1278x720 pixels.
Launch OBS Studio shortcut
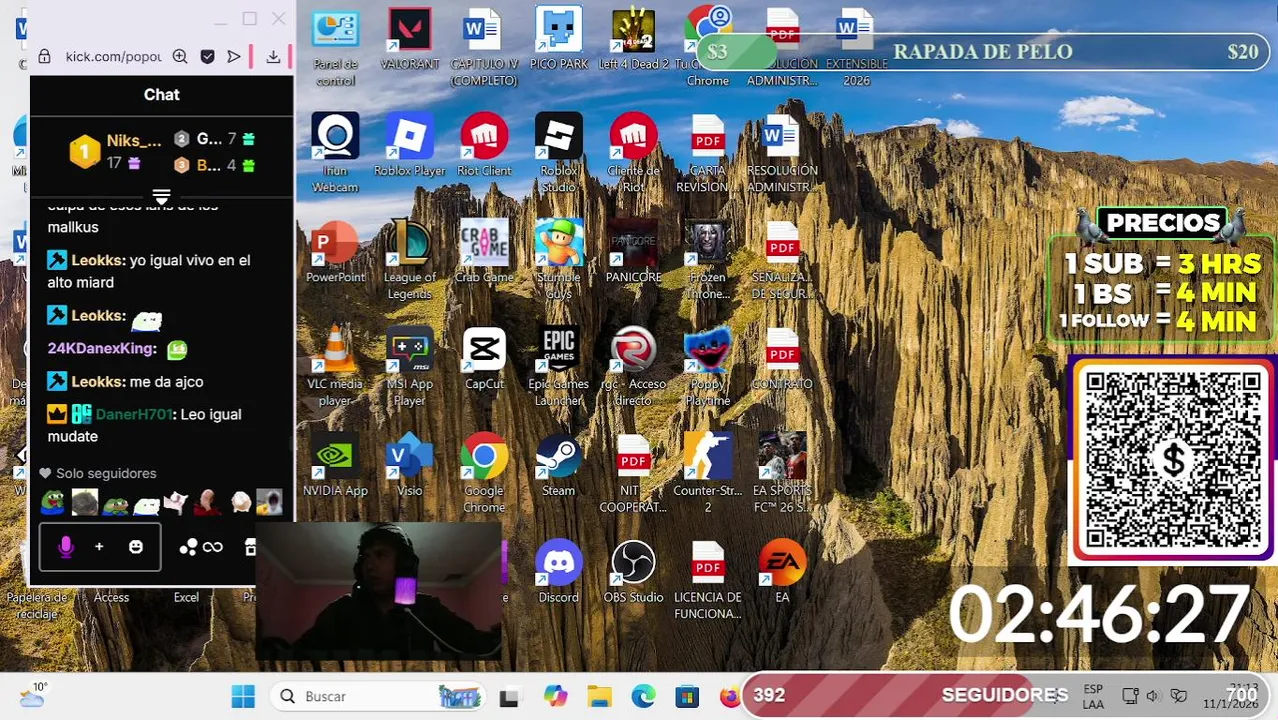tap(633, 572)
